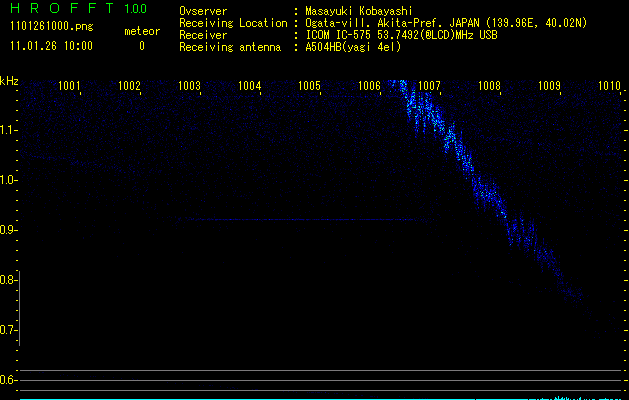Select antenna text A504HB(yagi 4el)
The height and width of the screenshot is (400, 629).
[353, 47]
